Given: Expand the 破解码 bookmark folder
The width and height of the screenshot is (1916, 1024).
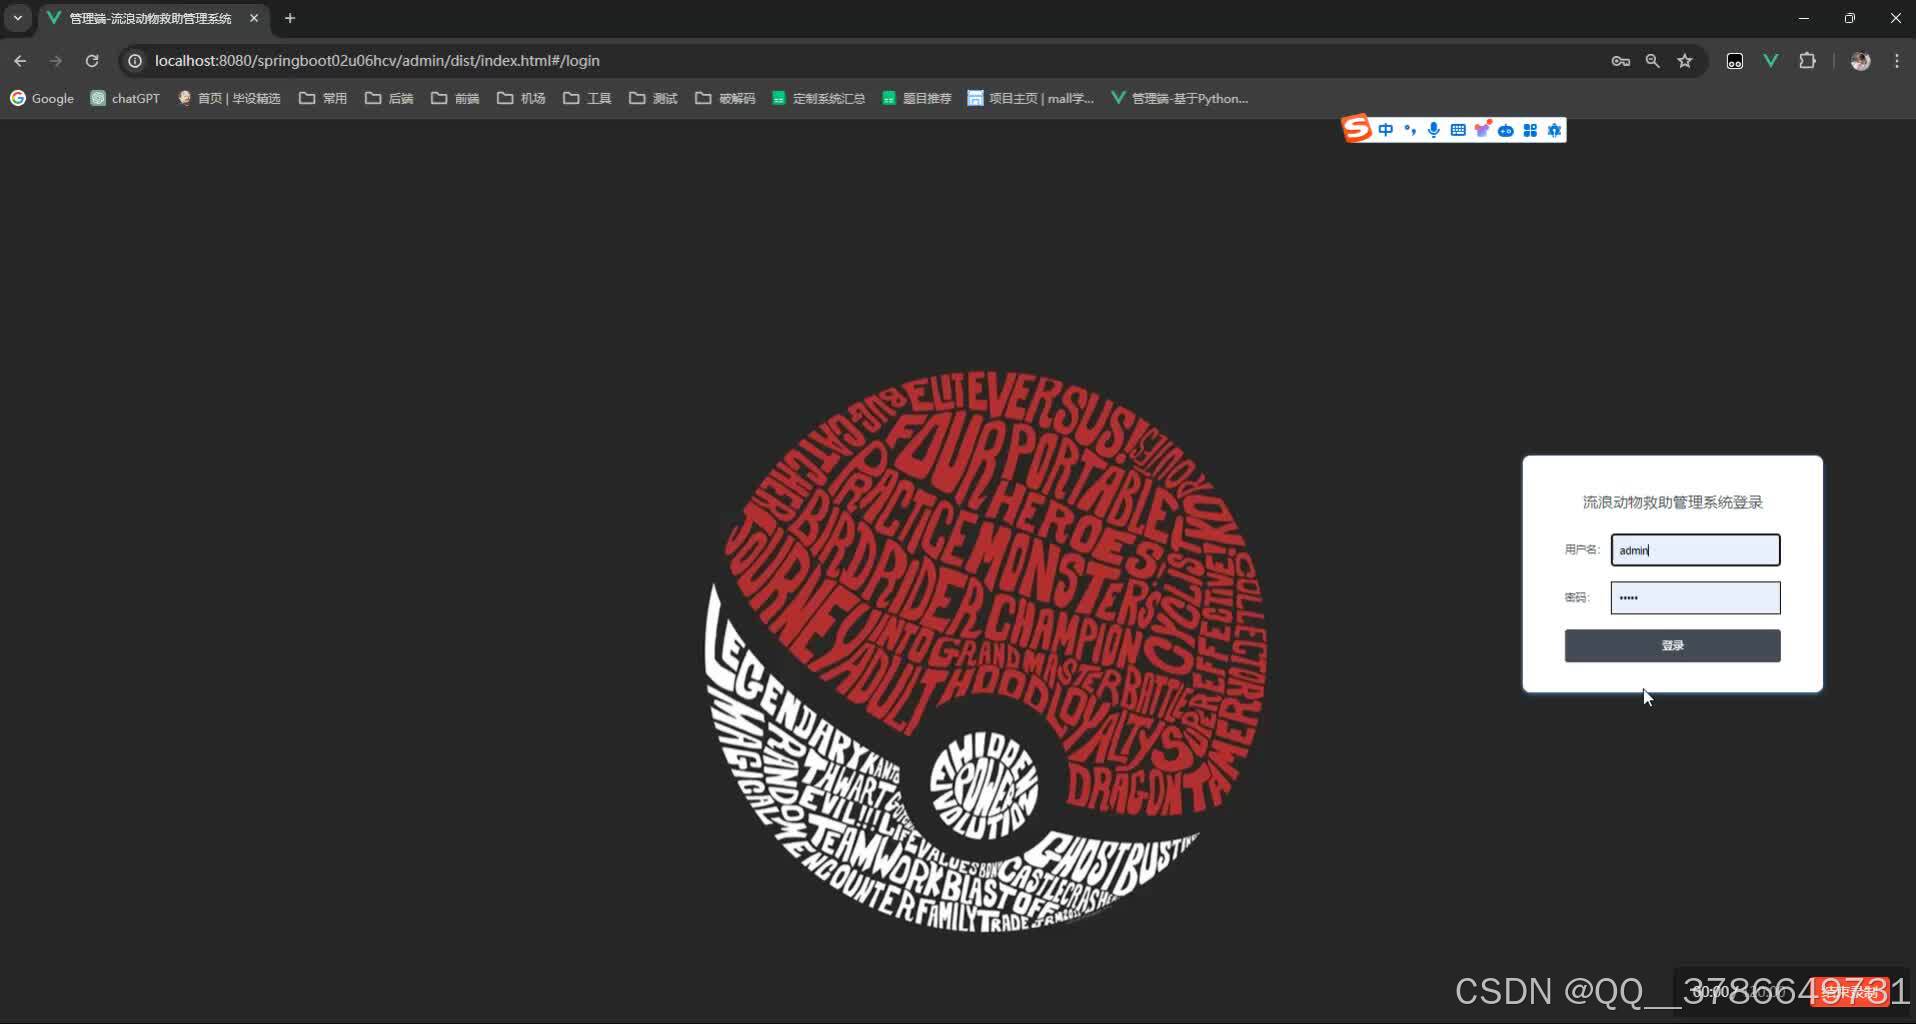Looking at the screenshot, I should [725, 98].
